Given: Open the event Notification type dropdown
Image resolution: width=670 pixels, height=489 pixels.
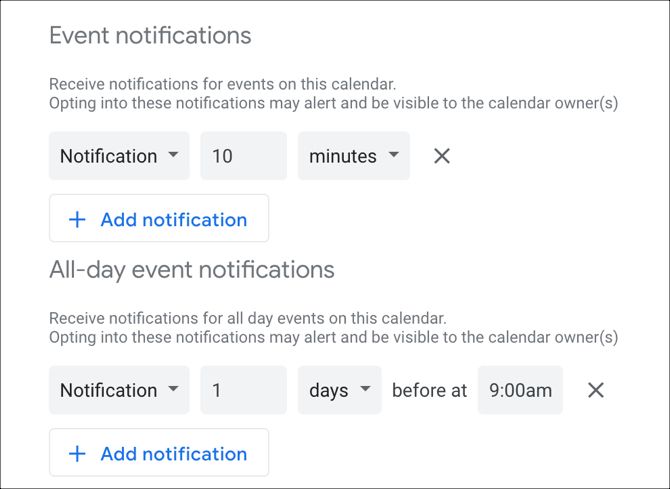Looking at the screenshot, I should (x=119, y=156).
